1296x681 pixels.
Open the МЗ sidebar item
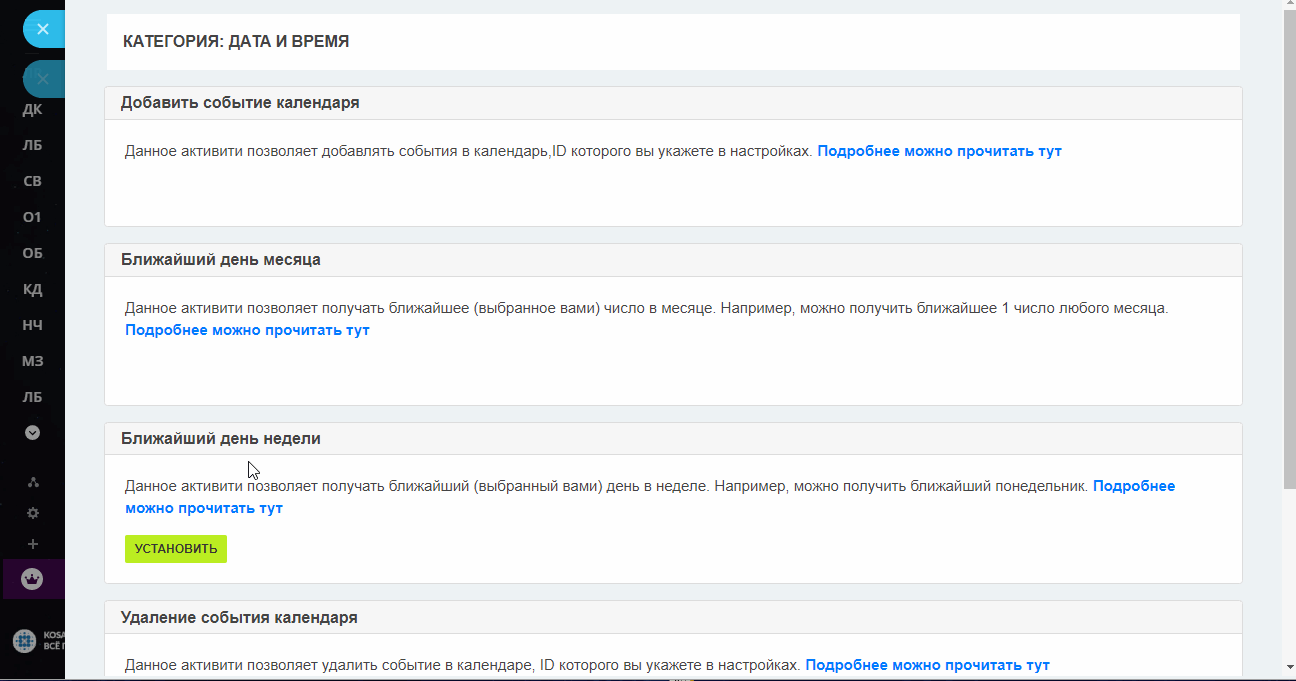(32, 361)
